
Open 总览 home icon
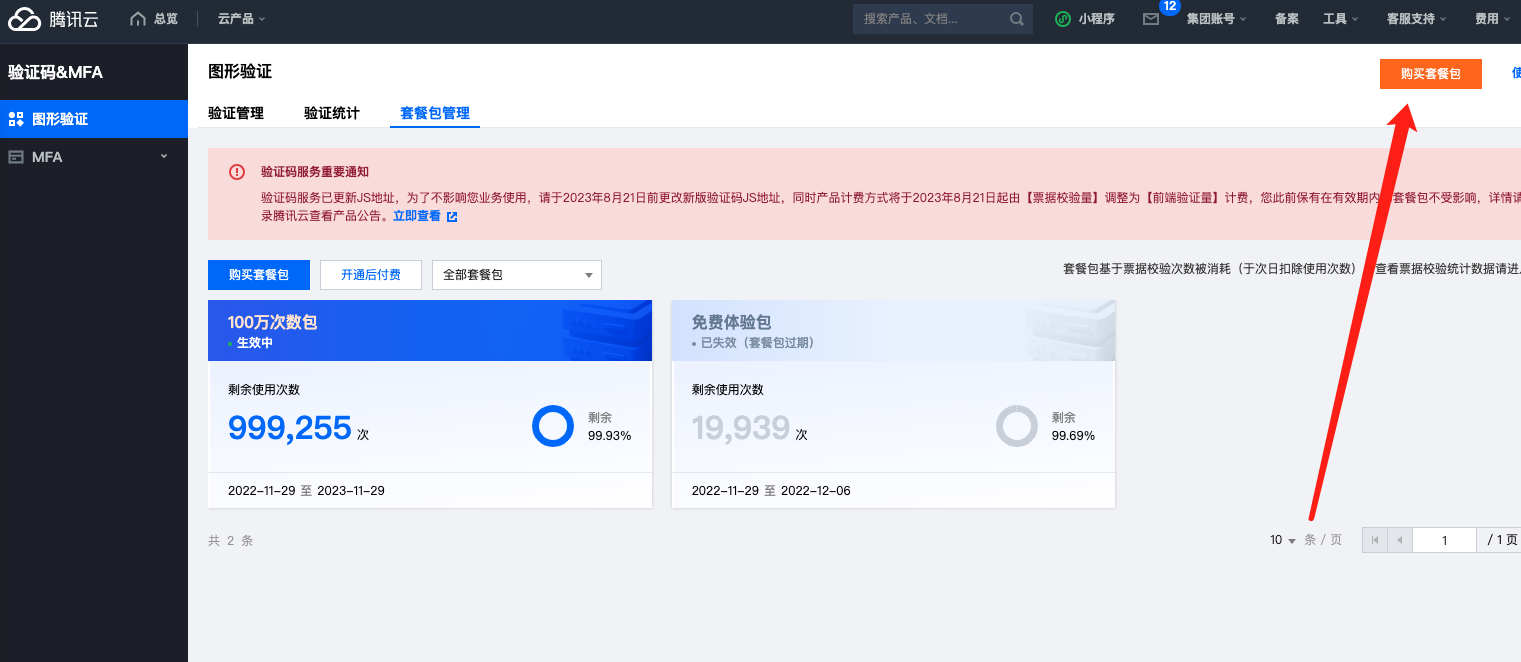[138, 19]
